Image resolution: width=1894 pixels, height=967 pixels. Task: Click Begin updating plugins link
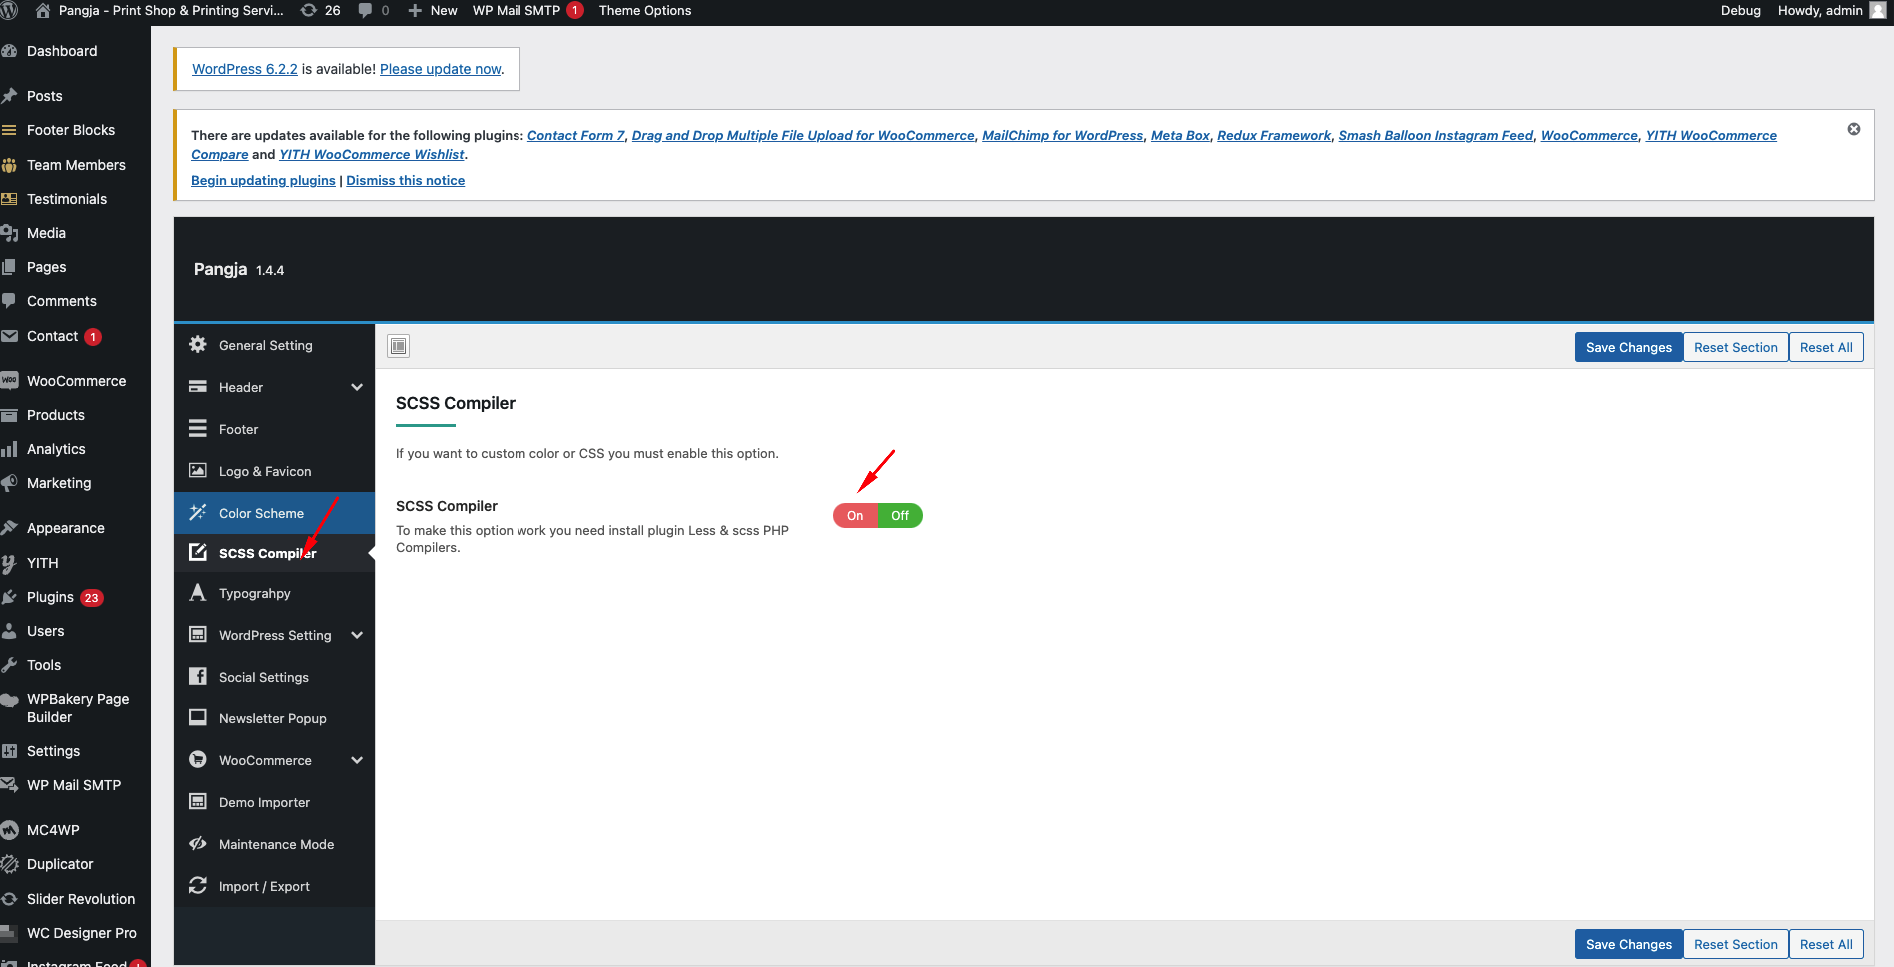coord(263,180)
